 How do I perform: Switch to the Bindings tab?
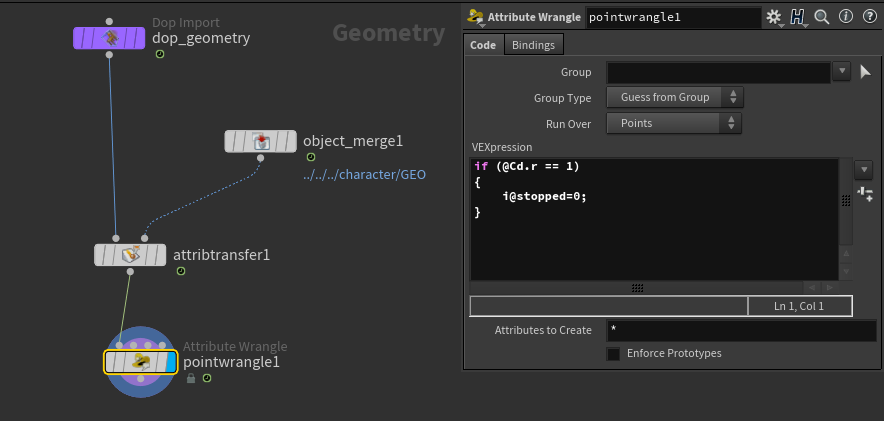coord(534,45)
